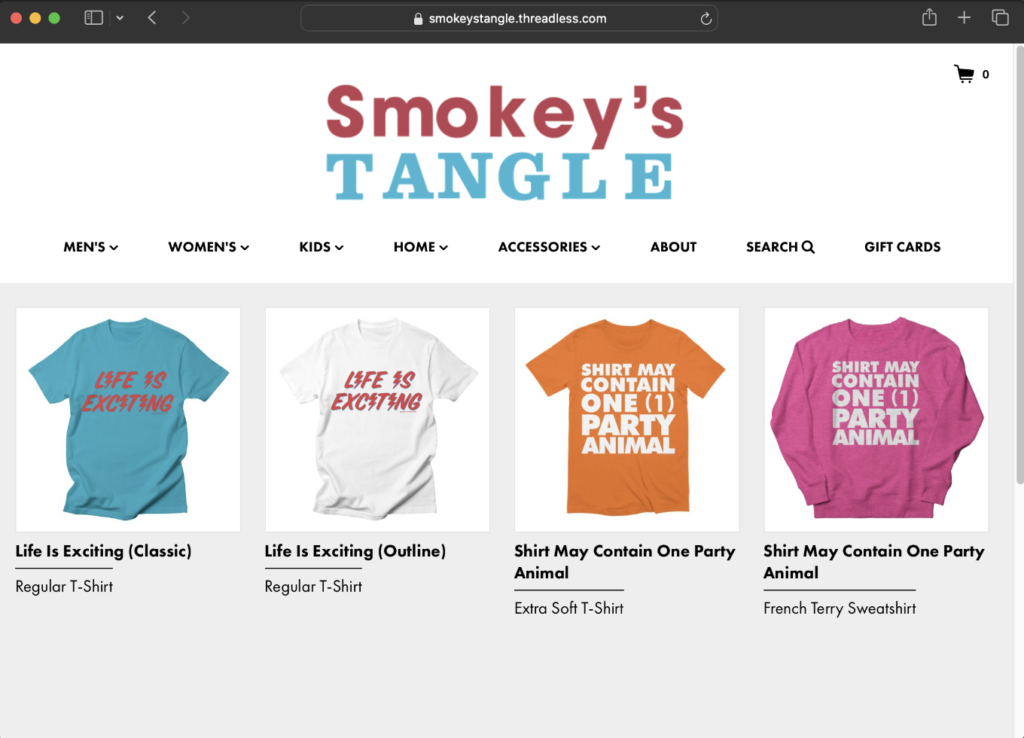Image resolution: width=1024 pixels, height=738 pixels.
Task: Expand the Men's dropdown menu
Action: [x=91, y=247]
